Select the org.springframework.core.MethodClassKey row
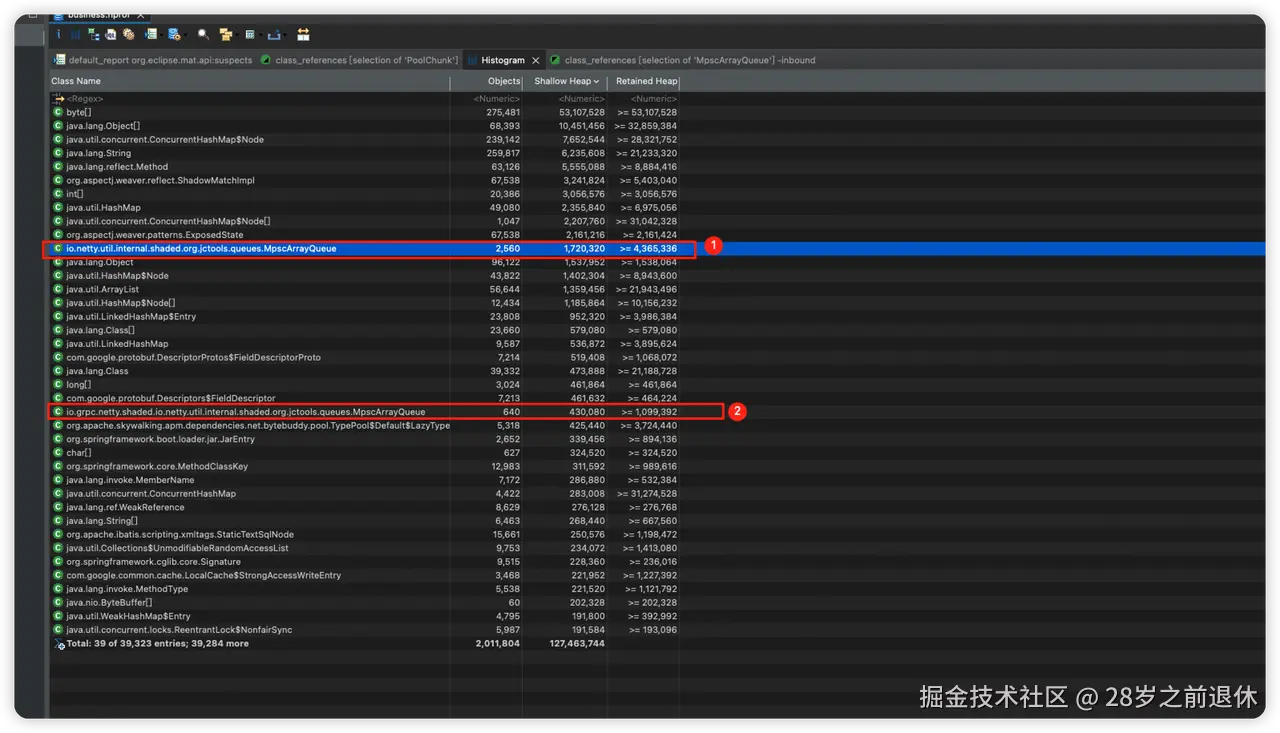This screenshot has width=1280, height=733. 365,466
